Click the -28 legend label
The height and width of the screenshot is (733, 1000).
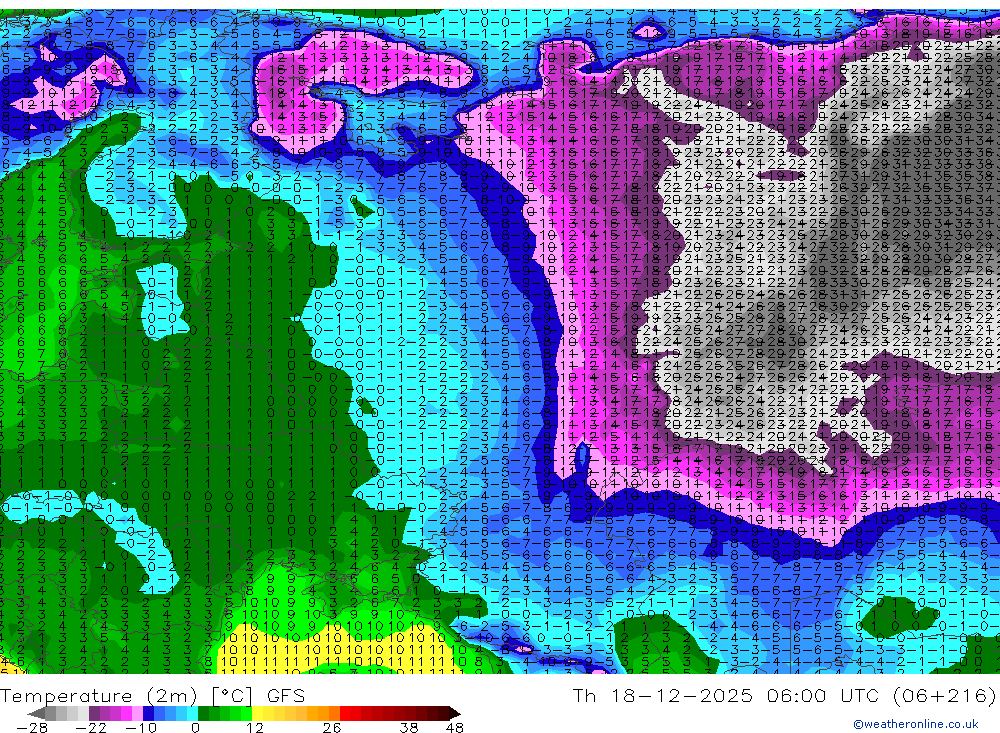[x=32, y=727]
